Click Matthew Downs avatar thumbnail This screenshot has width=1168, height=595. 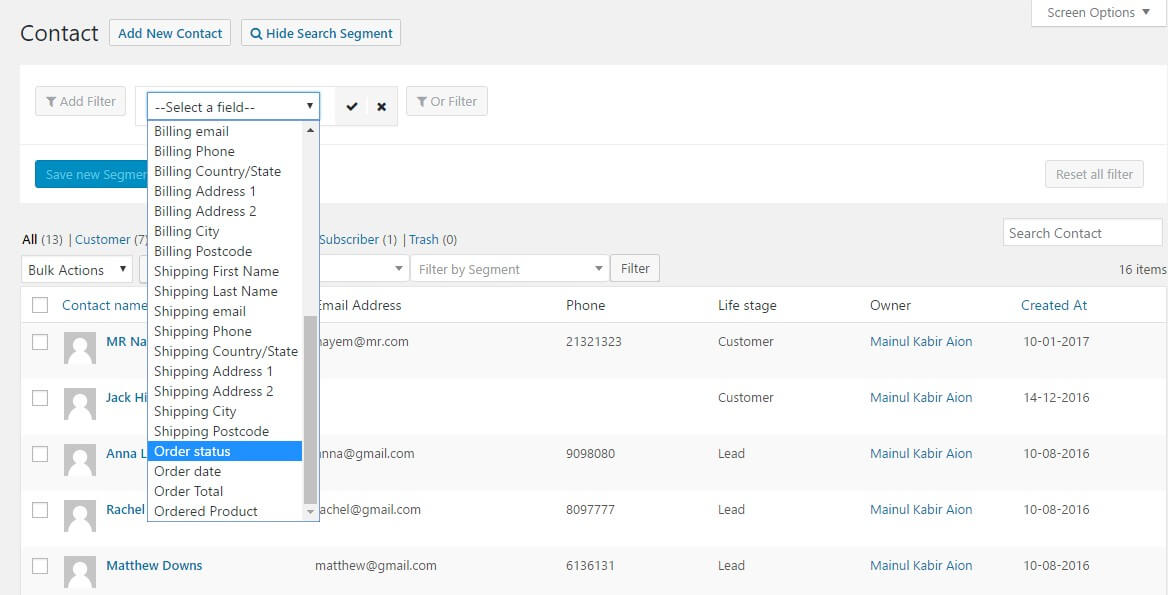[80, 572]
